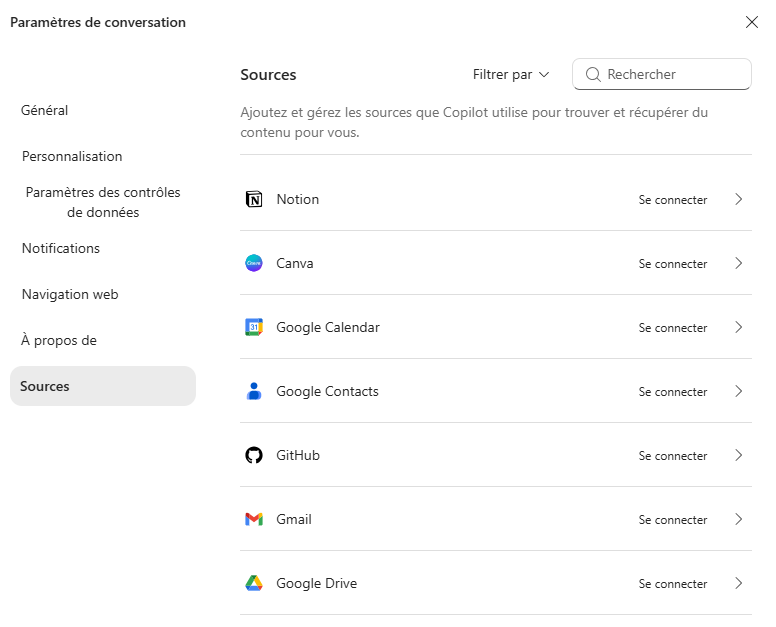The height and width of the screenshot is (627, 776).
Task: Click the Canva source name
Action: (x=294, y=263)
